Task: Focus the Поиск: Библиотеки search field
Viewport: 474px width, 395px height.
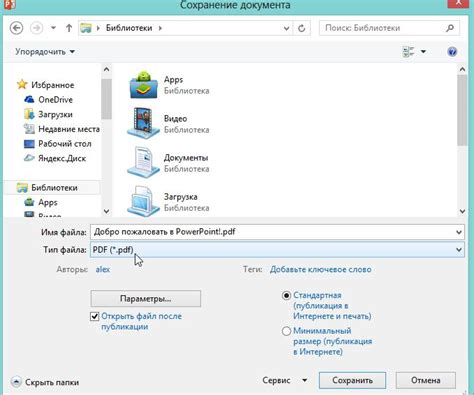Action: [389, 28]
